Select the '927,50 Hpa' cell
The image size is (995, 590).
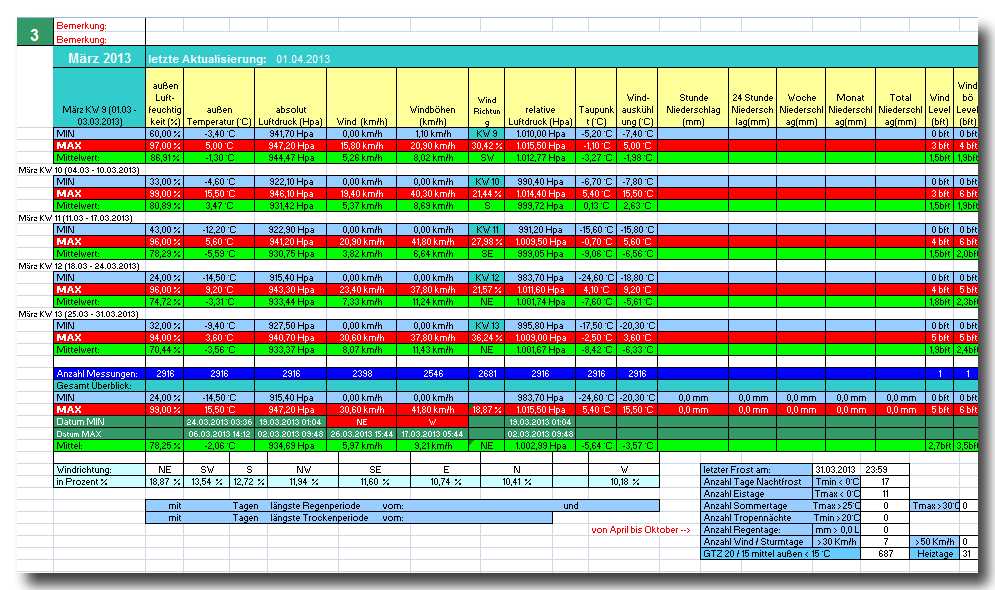(291, 326)
